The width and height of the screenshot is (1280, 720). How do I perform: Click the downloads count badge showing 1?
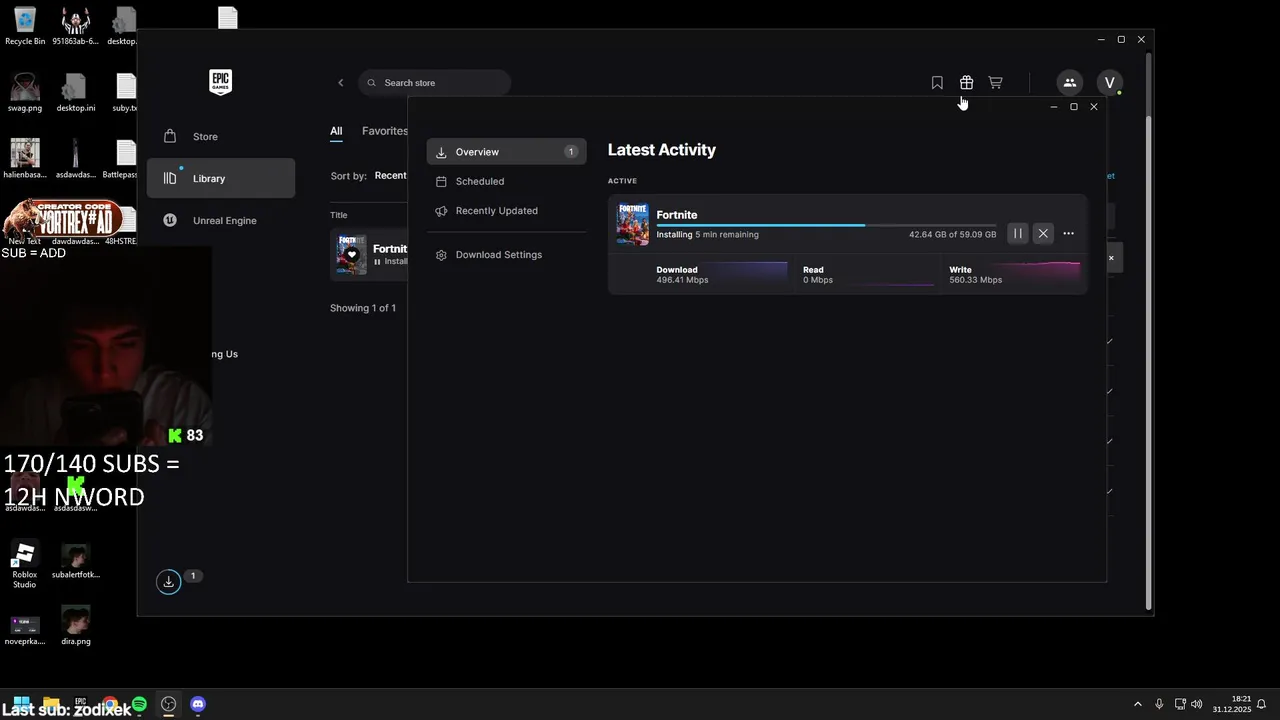tap(193, 576)
